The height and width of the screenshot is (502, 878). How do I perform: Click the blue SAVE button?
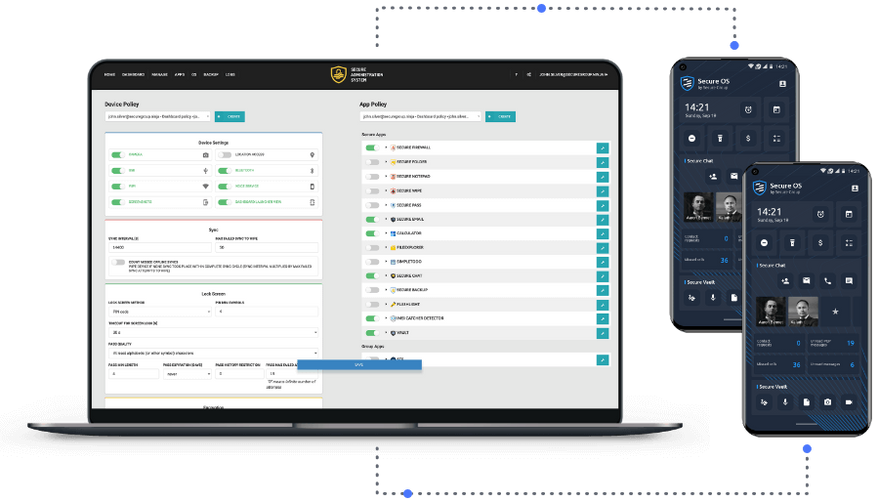point(359,365)
